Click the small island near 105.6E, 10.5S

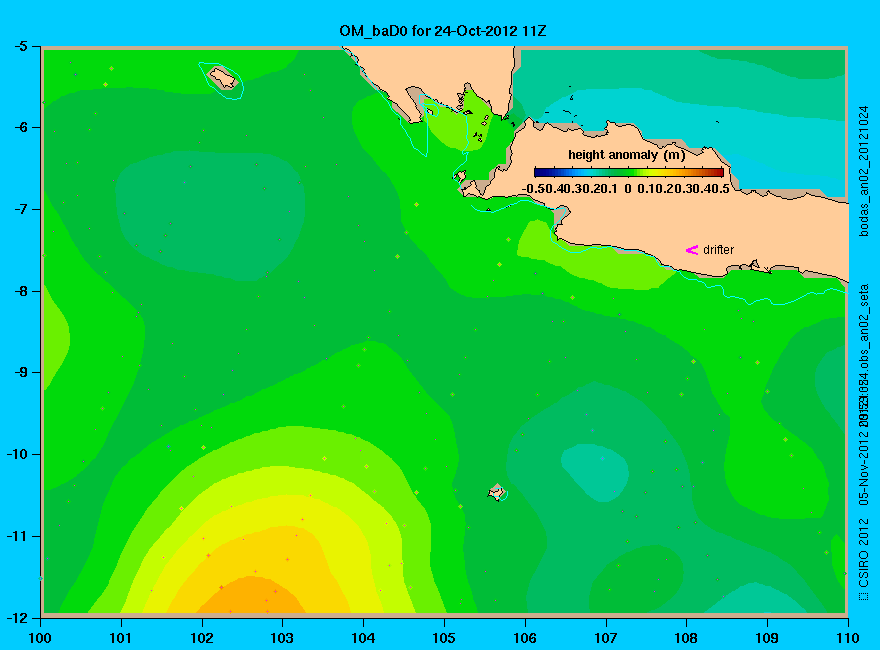point(497,492)
